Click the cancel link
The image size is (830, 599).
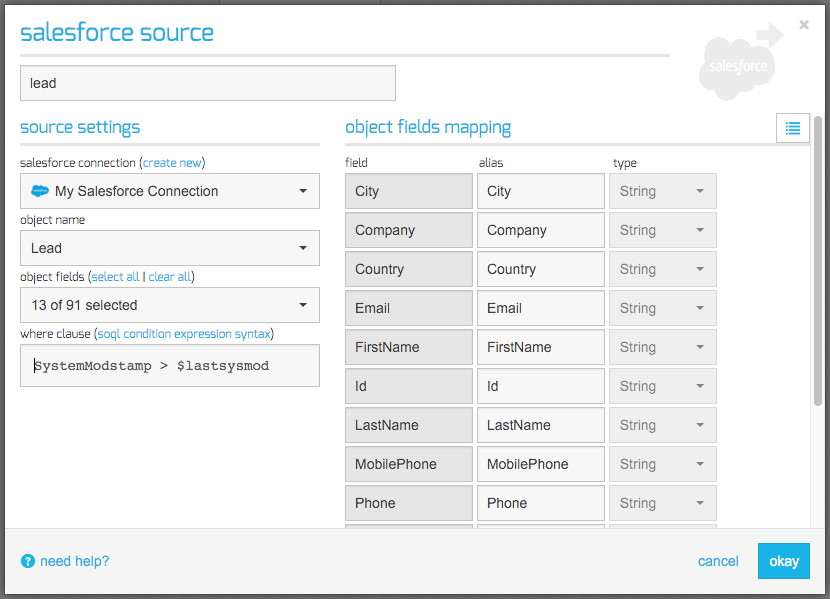[718, 561]
